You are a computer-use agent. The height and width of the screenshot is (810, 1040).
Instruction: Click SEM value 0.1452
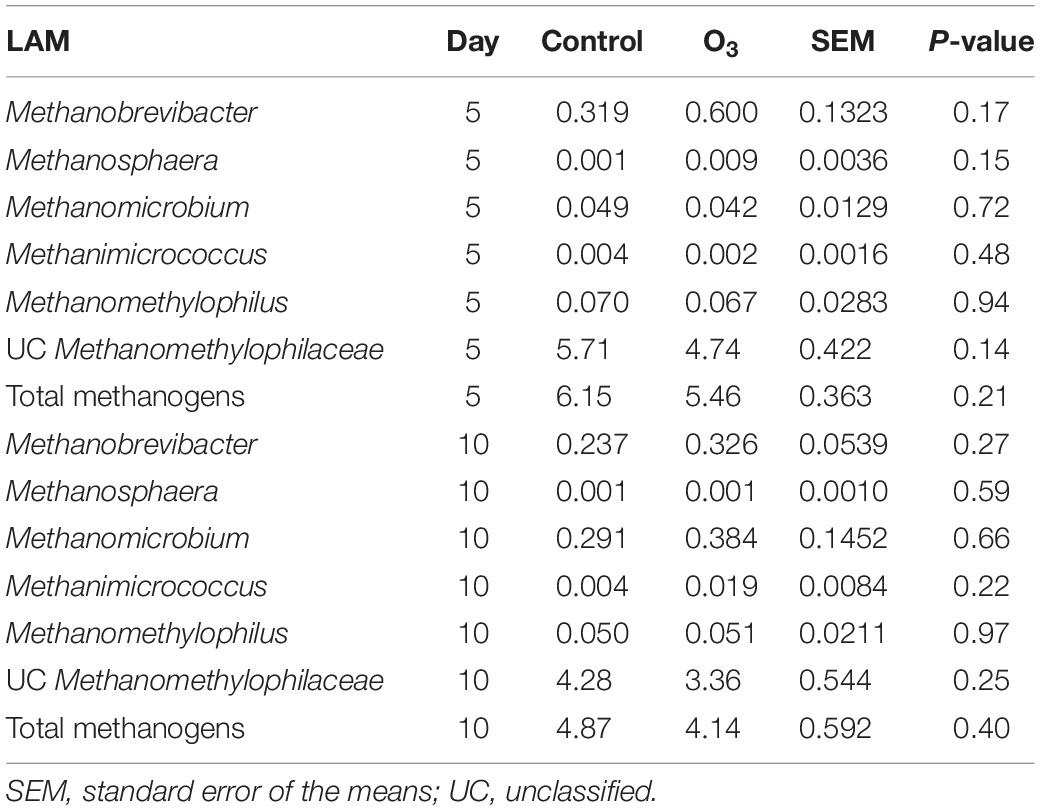pyautogui.click(x=843, y=538)
